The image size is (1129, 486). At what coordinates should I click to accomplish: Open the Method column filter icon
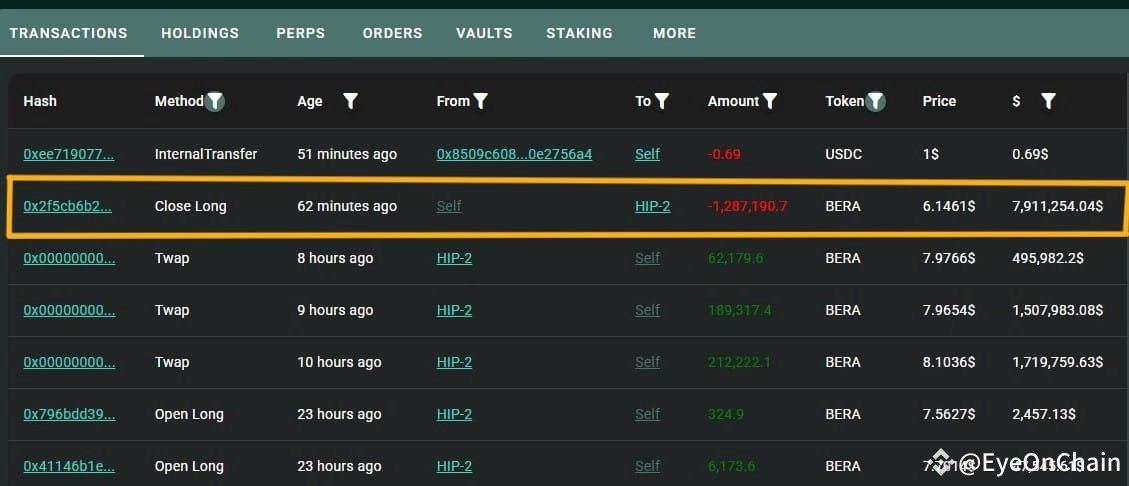pyautogui.click(x=215, y=102)
